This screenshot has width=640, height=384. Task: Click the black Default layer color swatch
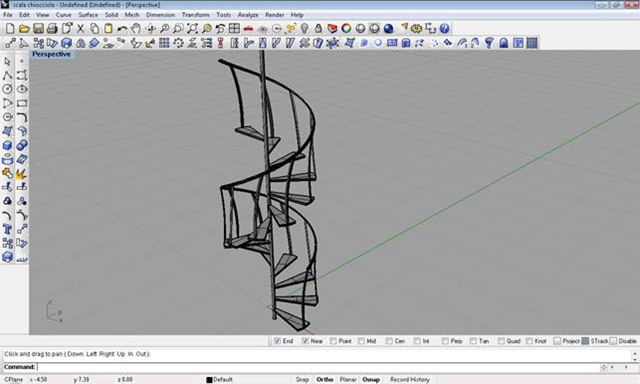(209, 380)
